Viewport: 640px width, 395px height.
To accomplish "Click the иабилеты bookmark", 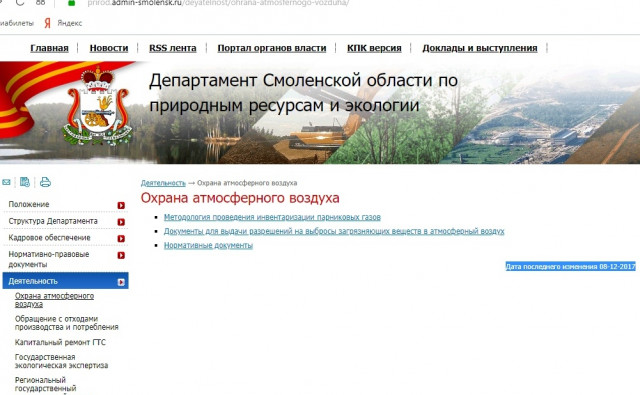I will [x=17, y=23].
